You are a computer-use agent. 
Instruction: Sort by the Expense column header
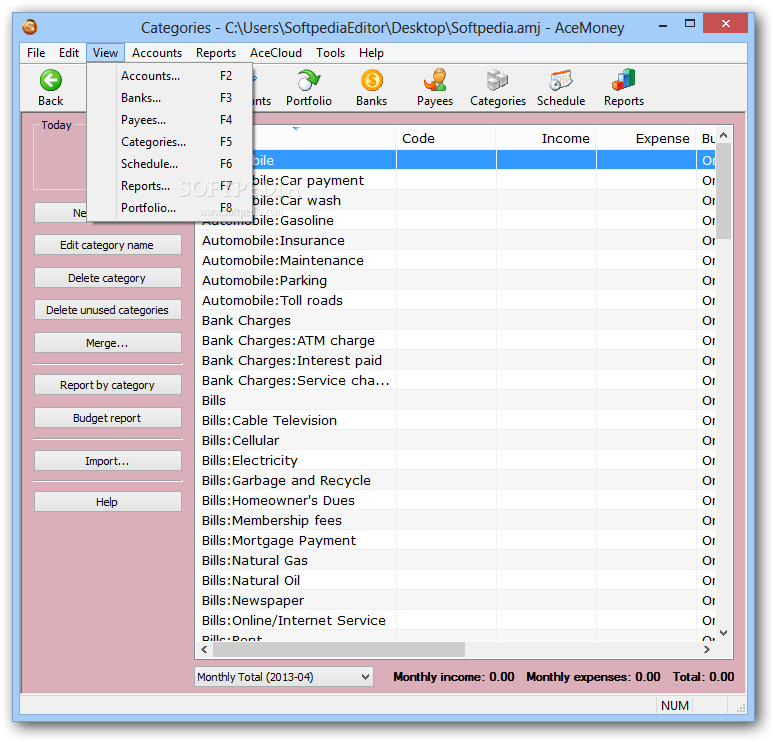coord(646,138)
